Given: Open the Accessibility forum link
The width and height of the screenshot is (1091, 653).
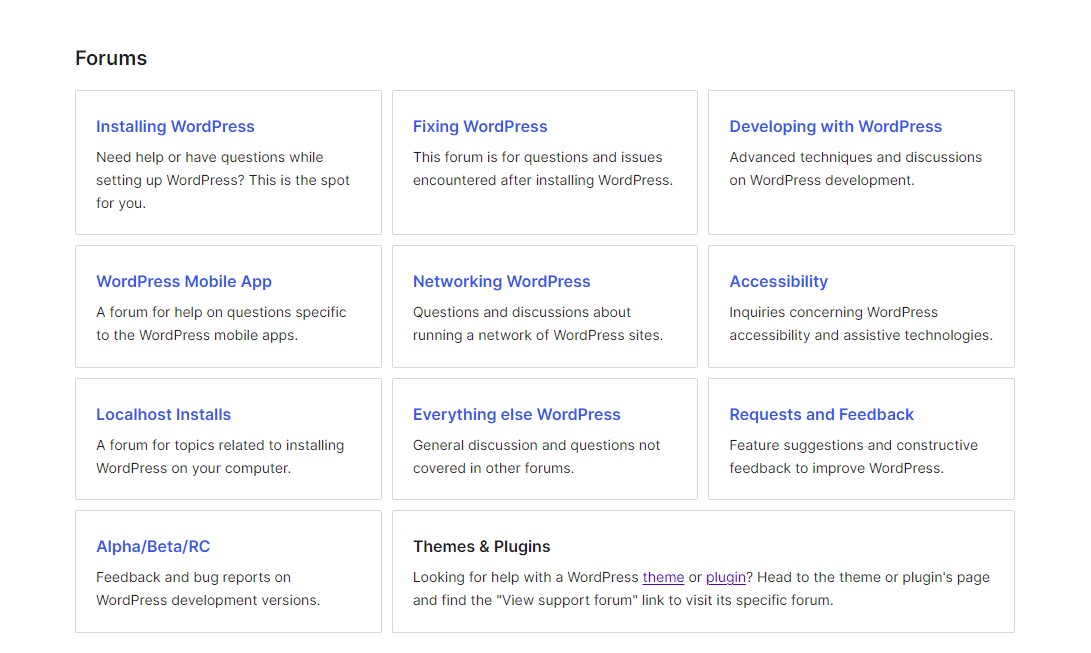Looking at the screenshot, I should coord(779,282).
